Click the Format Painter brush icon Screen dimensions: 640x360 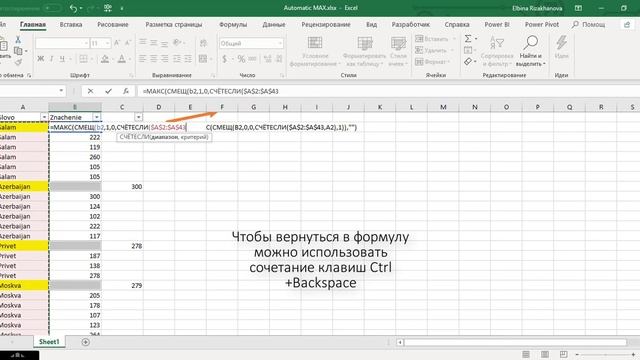(18, 62)
